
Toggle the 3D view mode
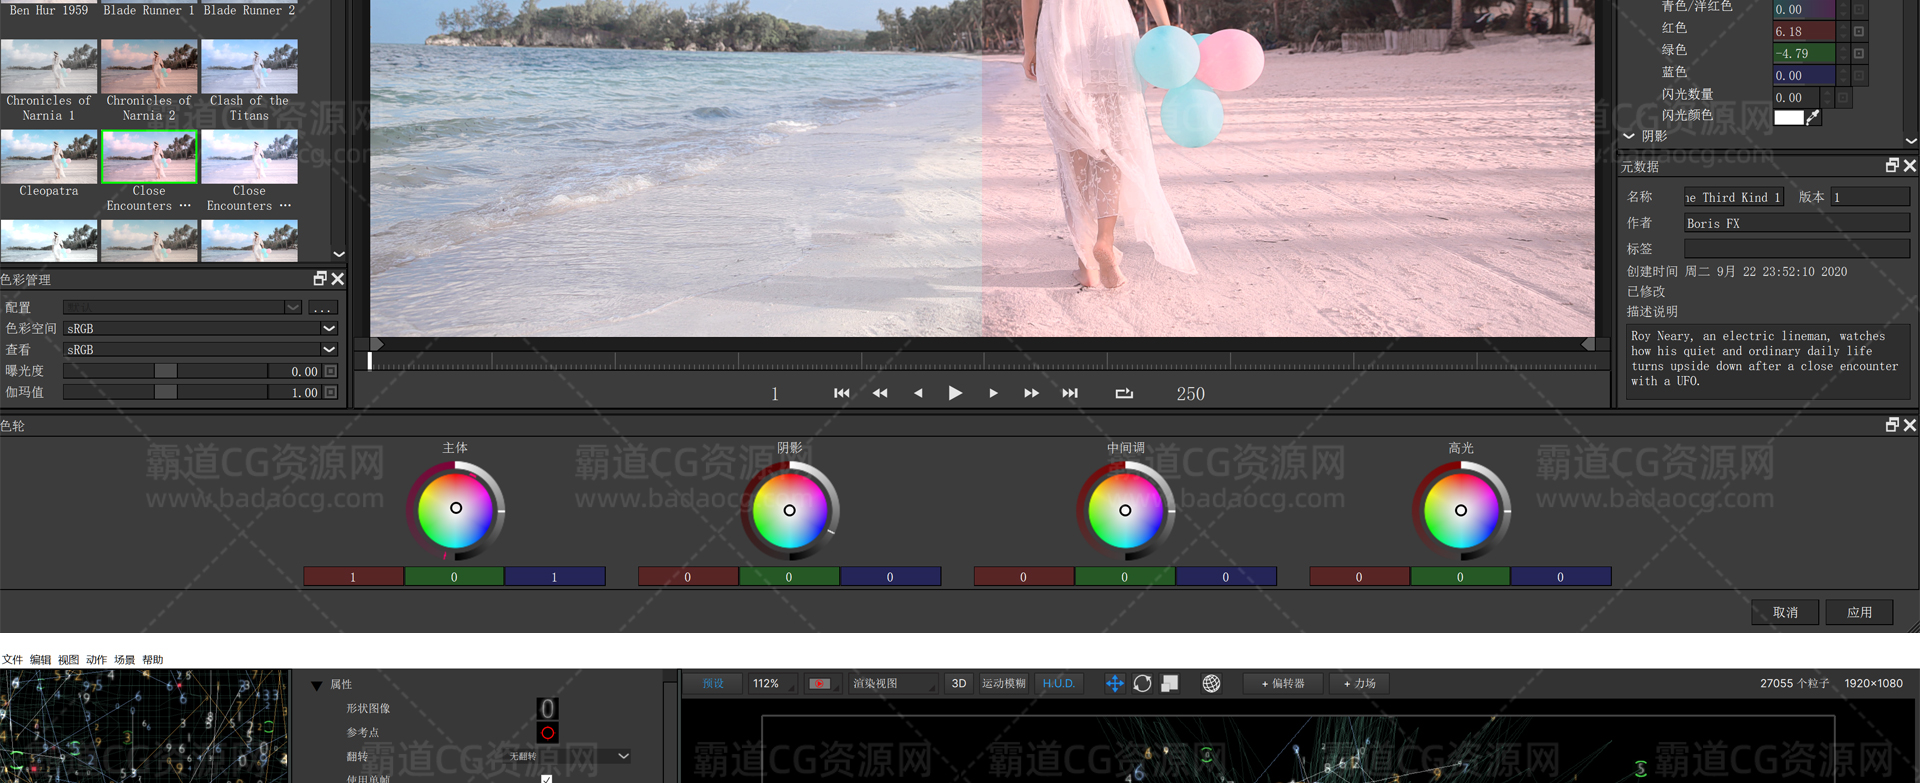(959, 683)
